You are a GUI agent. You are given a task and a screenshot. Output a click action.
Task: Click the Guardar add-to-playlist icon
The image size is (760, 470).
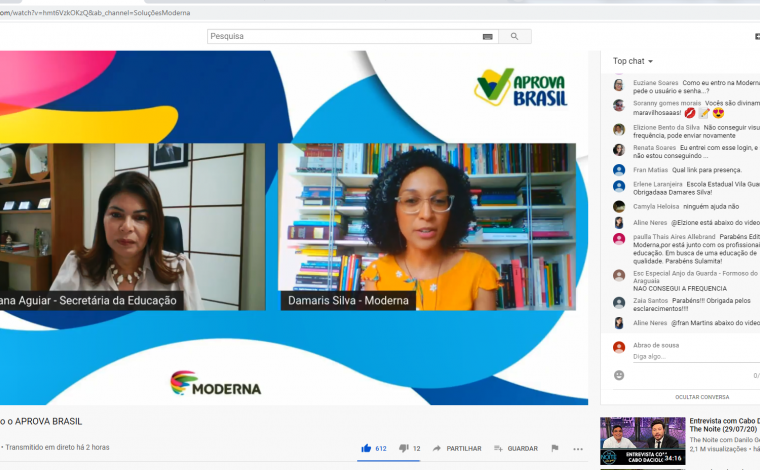[x=498, y=448]
